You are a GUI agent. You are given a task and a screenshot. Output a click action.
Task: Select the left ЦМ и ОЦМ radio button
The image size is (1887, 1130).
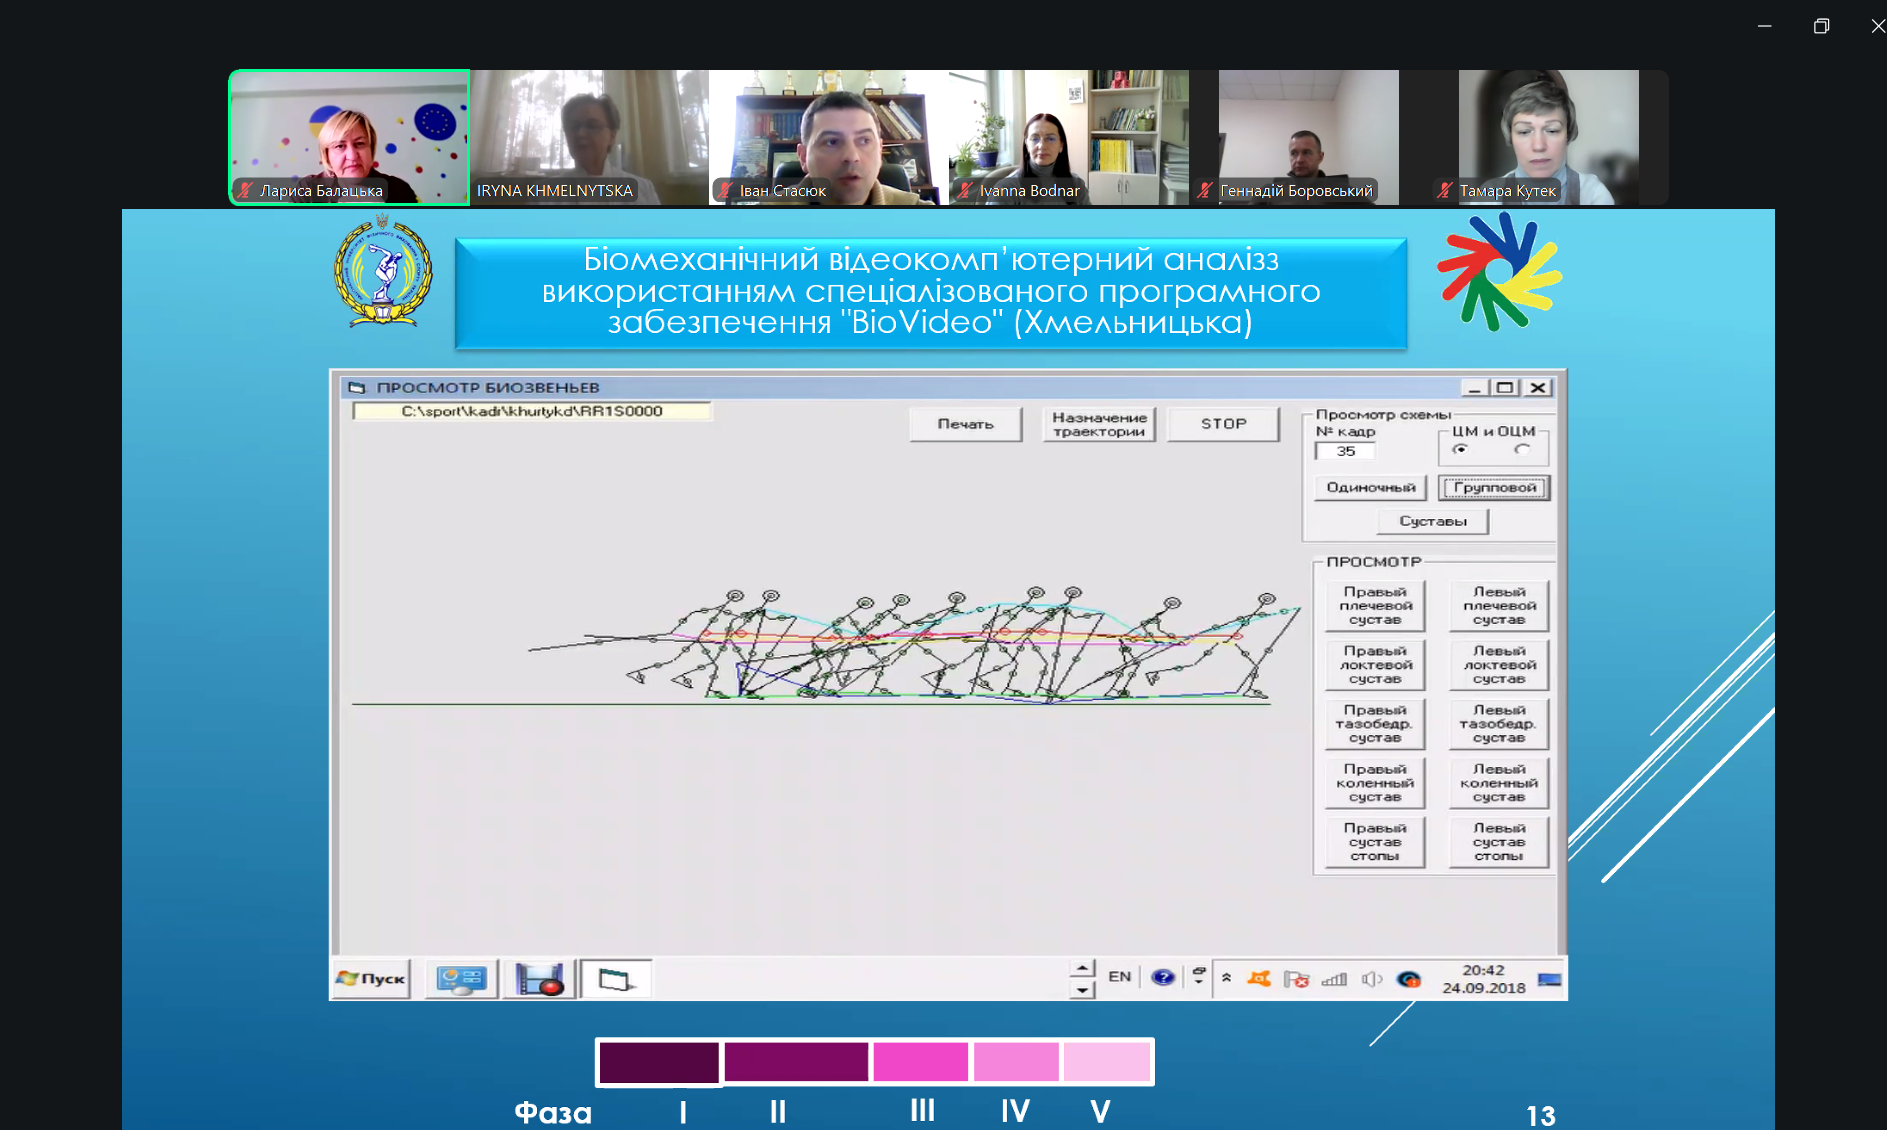tap(1461, 450)
